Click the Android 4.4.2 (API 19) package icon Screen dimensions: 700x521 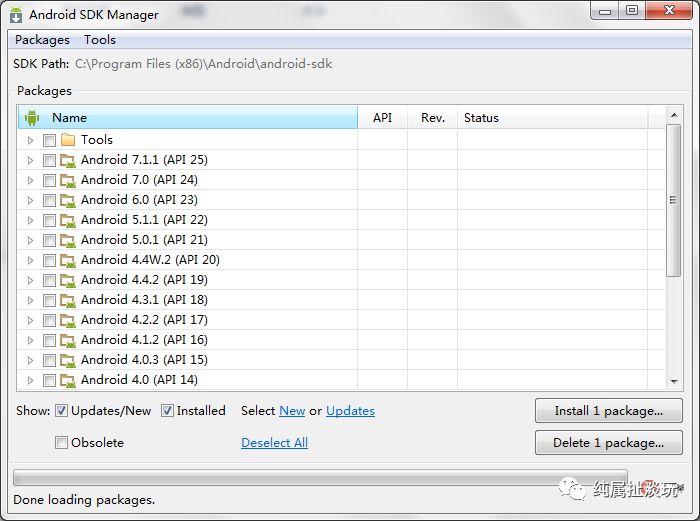[x=68, y=280]
